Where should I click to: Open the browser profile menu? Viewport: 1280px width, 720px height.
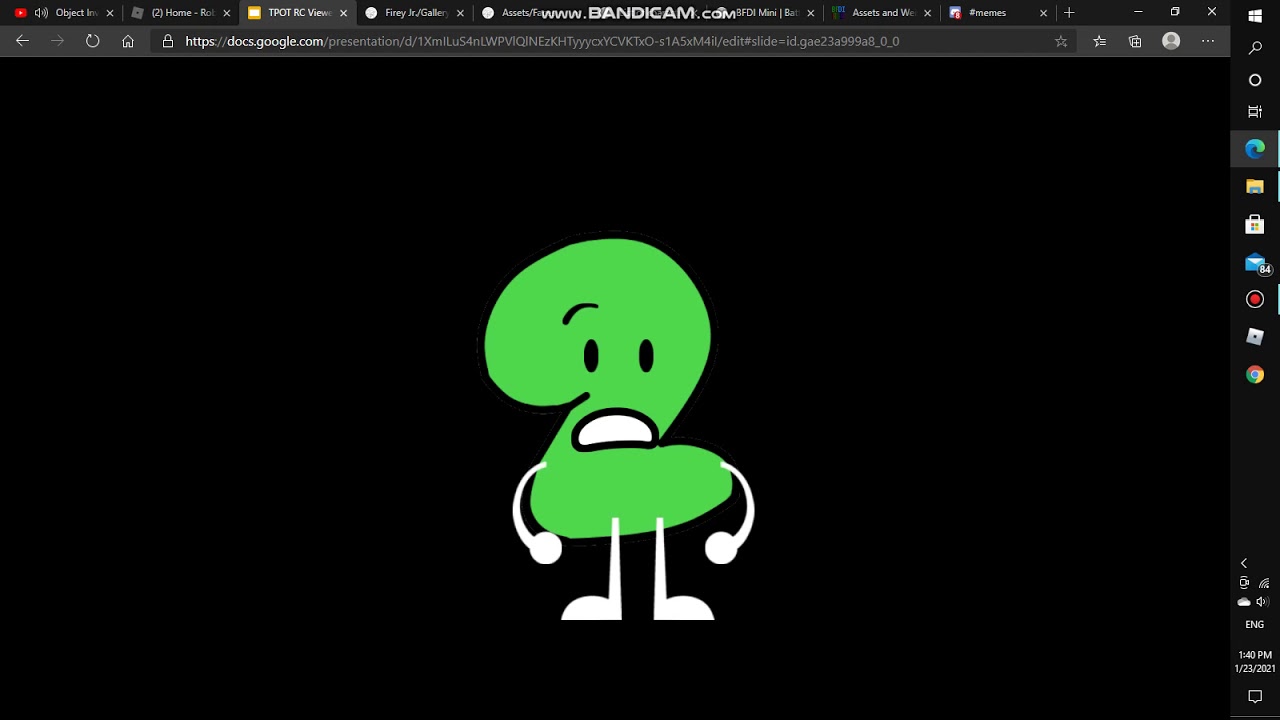1171,41
